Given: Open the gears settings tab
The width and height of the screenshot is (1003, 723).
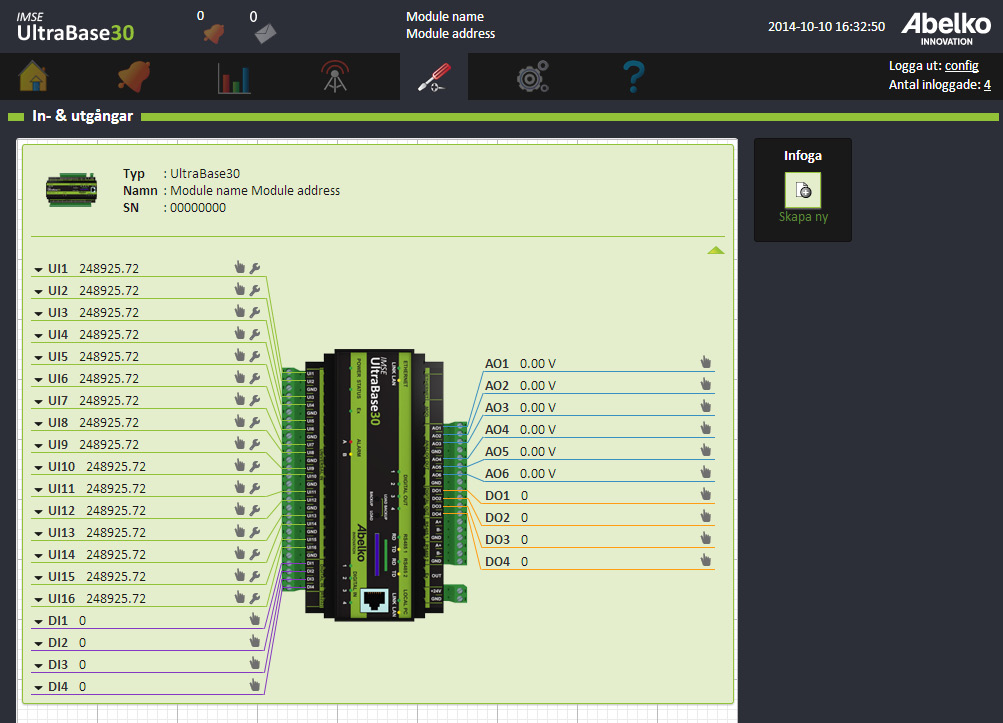Looking at the screenshot, I should (533, 76).
